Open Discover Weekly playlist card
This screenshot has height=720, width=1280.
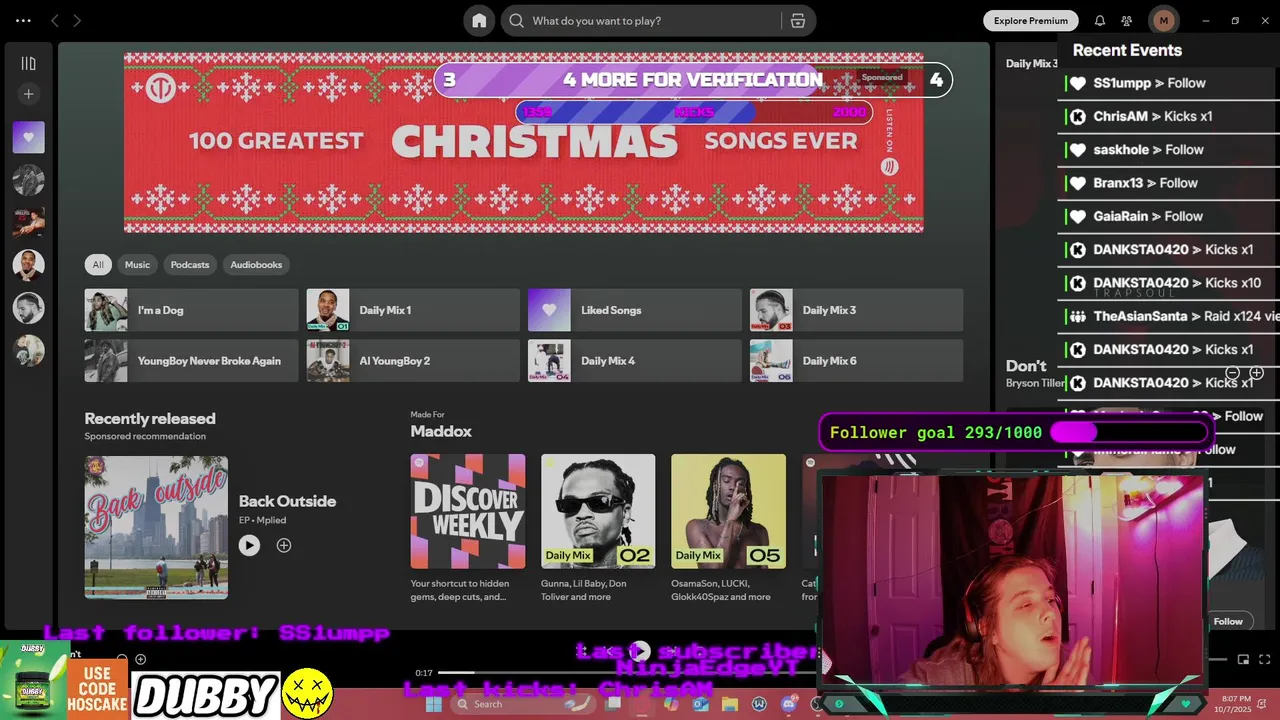[467, 528]
